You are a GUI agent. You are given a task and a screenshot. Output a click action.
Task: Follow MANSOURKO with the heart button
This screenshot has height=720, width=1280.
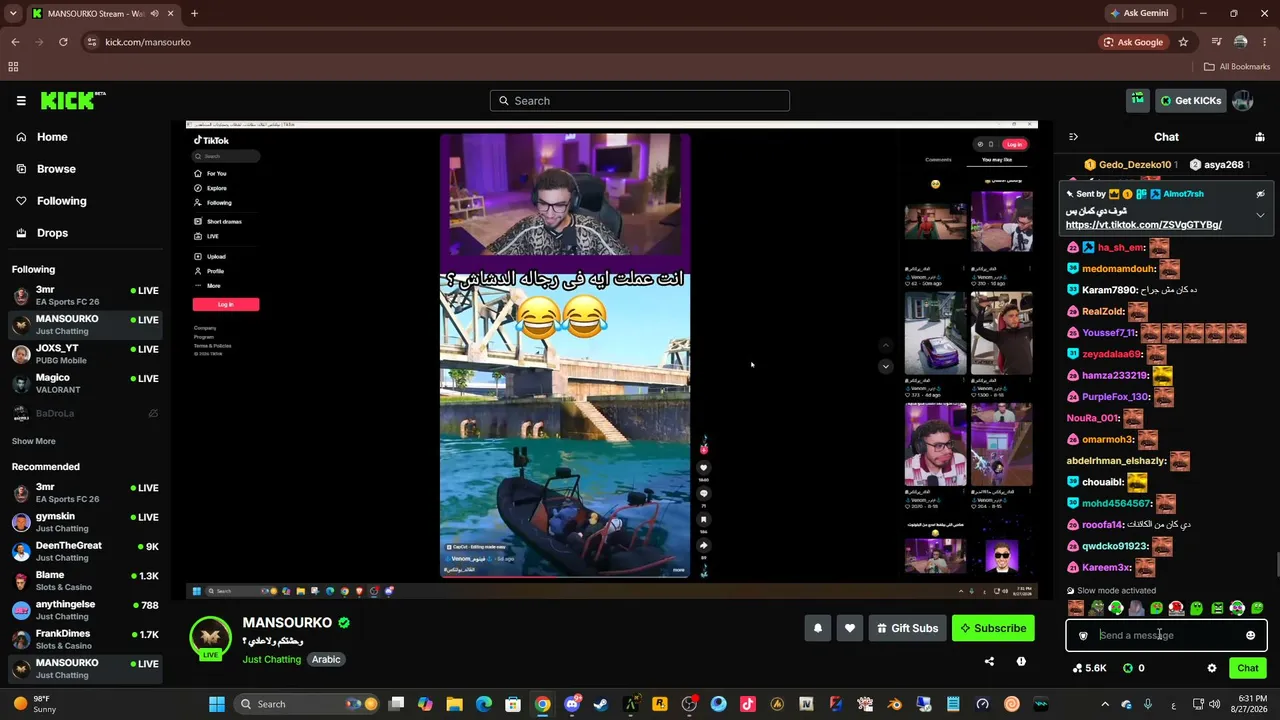click(850, 628)
